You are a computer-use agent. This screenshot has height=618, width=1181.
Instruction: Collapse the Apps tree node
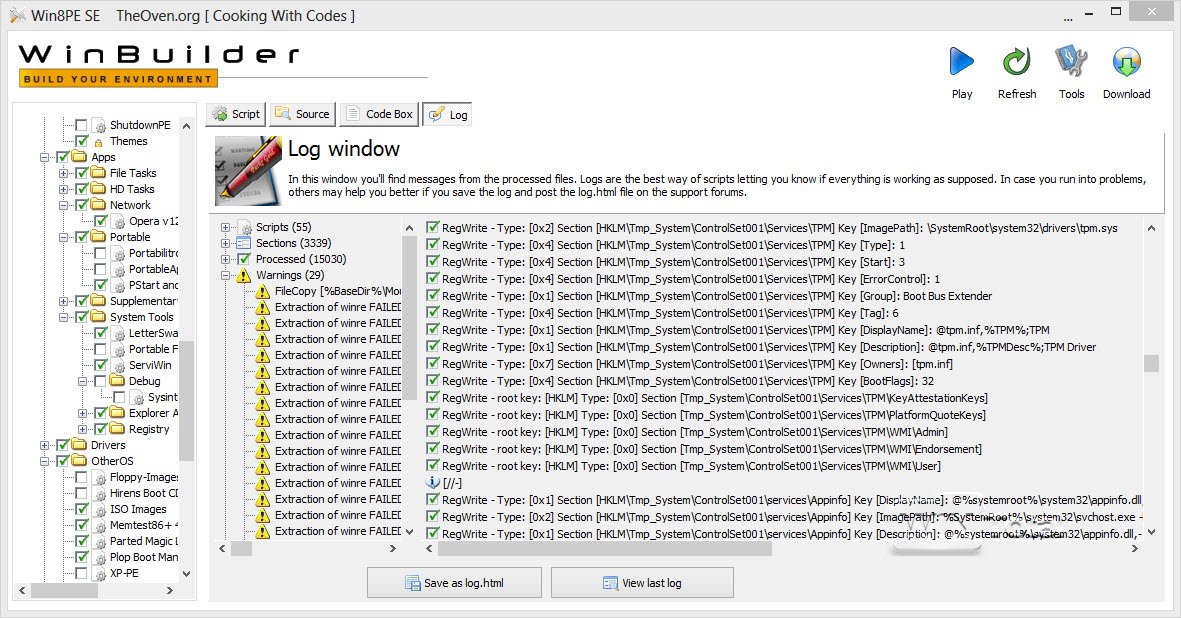pyautogui.click(x=45, y=157)
